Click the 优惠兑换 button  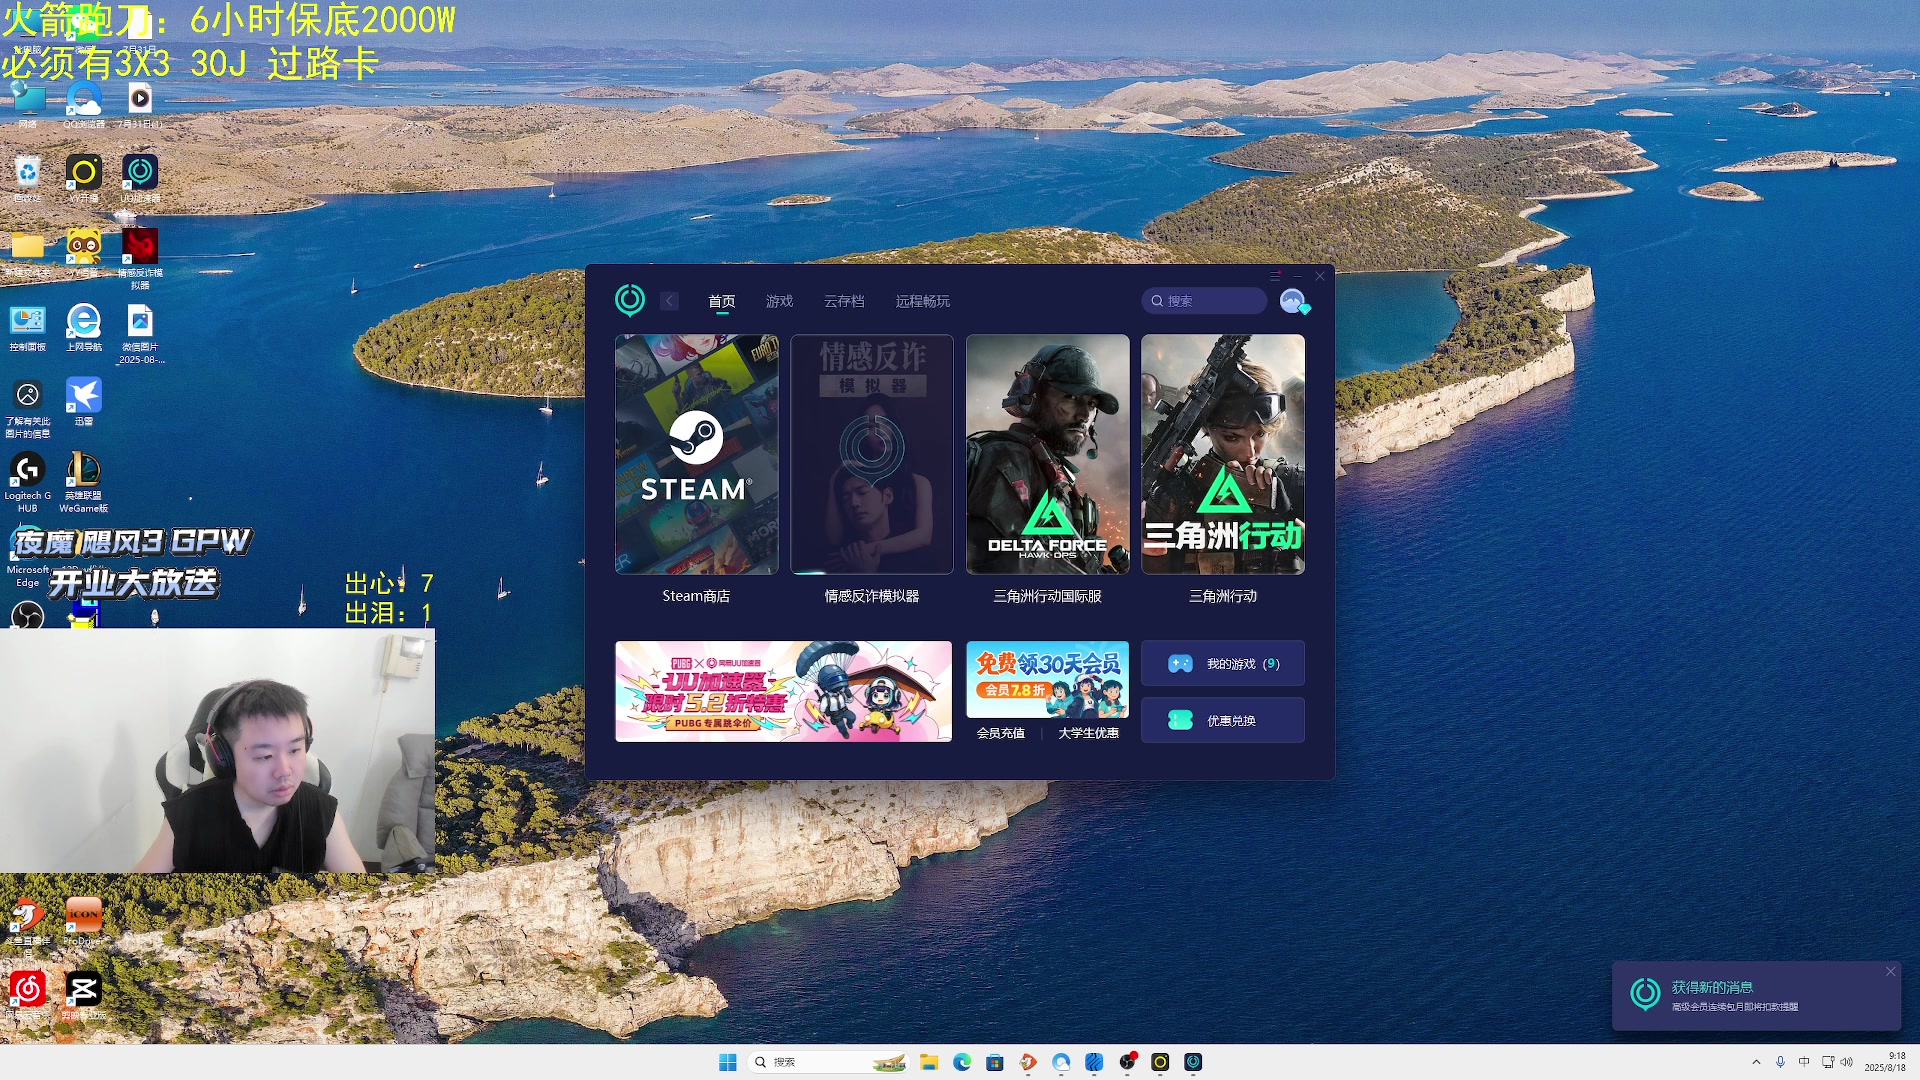pos(1223,720)
